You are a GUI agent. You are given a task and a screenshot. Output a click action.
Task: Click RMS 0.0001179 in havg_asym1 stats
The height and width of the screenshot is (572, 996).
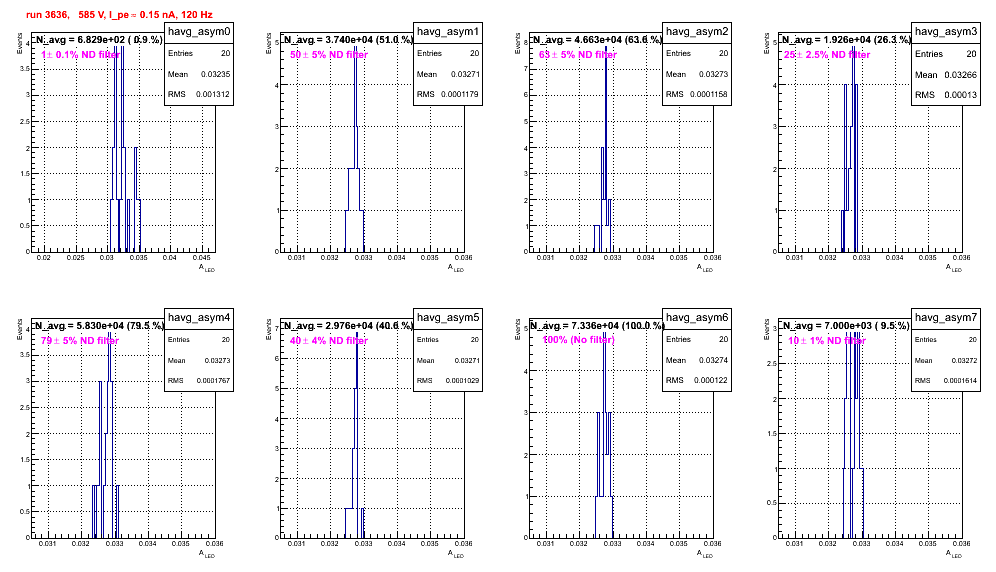[x=448, y=94]
